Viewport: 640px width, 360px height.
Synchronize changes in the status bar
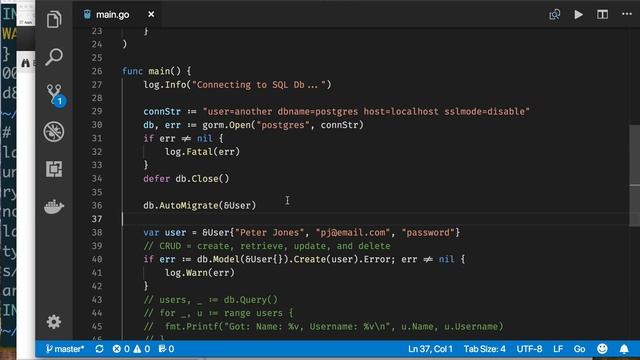pos(99,349)
